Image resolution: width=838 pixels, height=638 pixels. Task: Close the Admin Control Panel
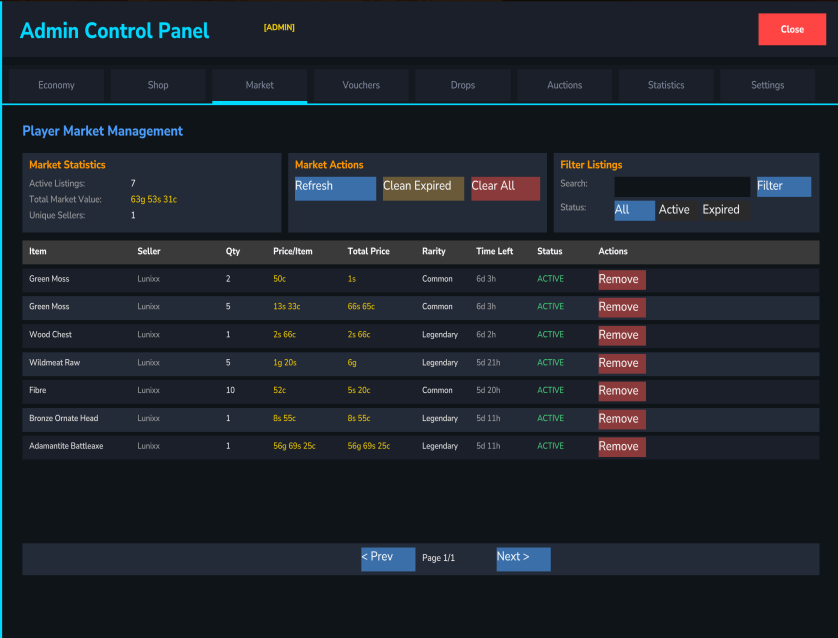click(x=792, y=30)
